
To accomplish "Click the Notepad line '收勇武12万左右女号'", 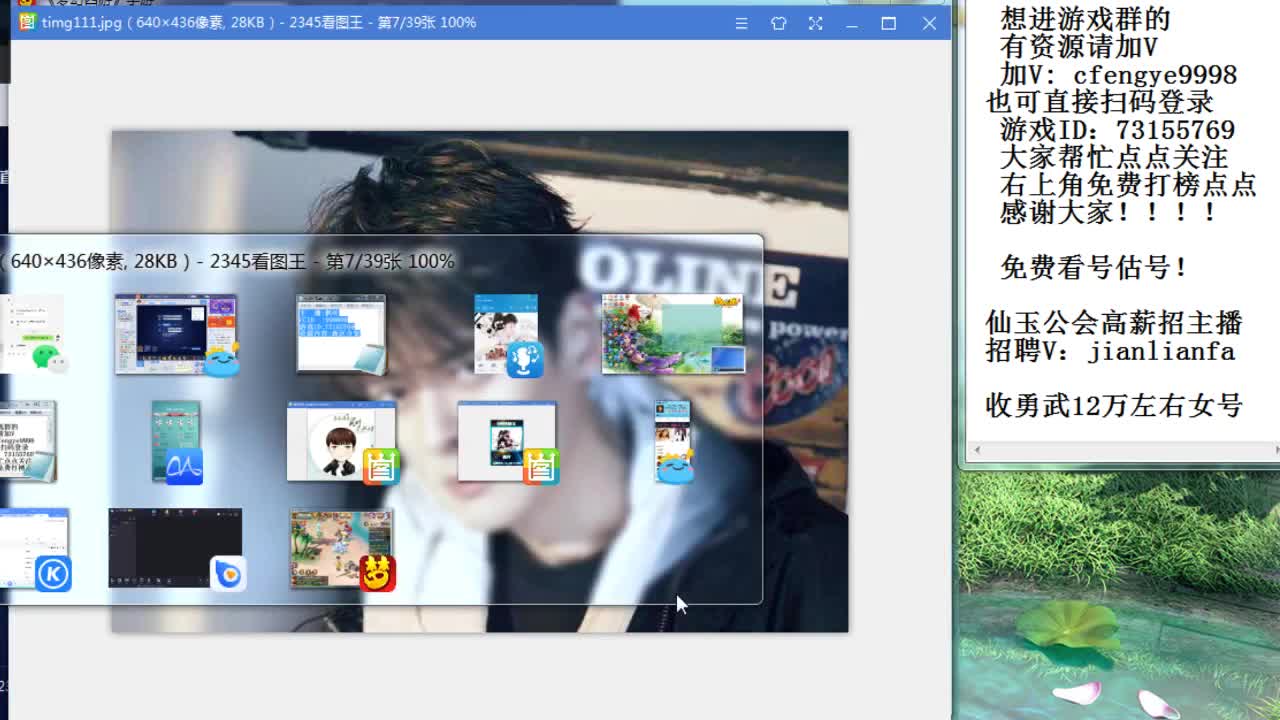I will [1114, 405].
